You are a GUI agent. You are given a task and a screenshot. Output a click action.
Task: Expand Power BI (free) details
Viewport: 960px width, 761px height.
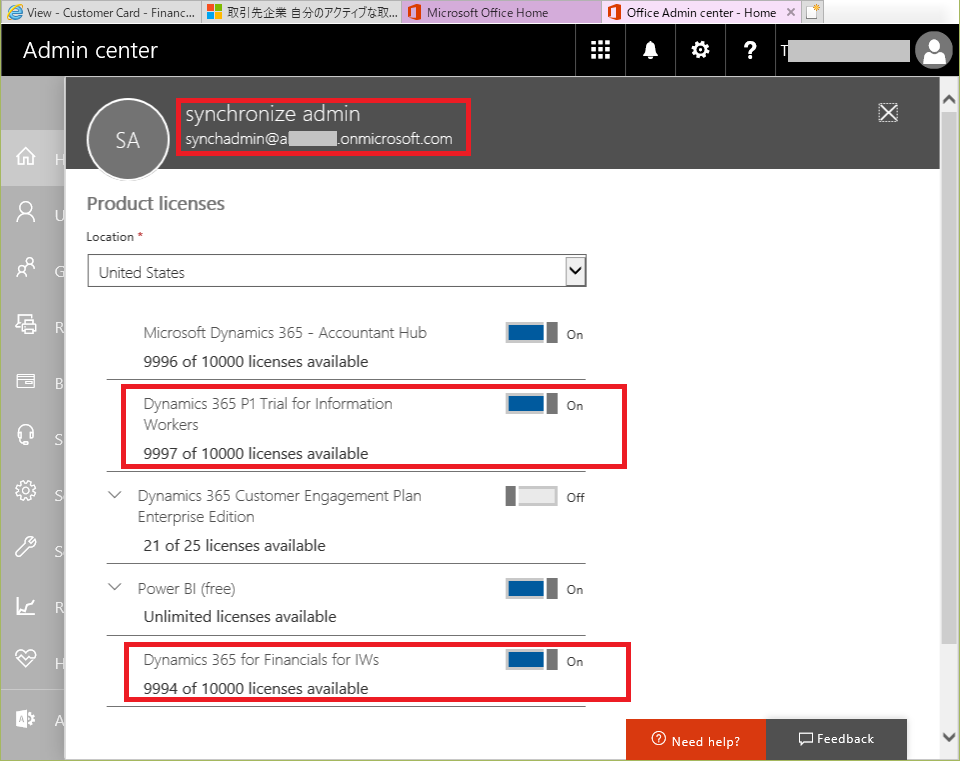tap(114, 587)
